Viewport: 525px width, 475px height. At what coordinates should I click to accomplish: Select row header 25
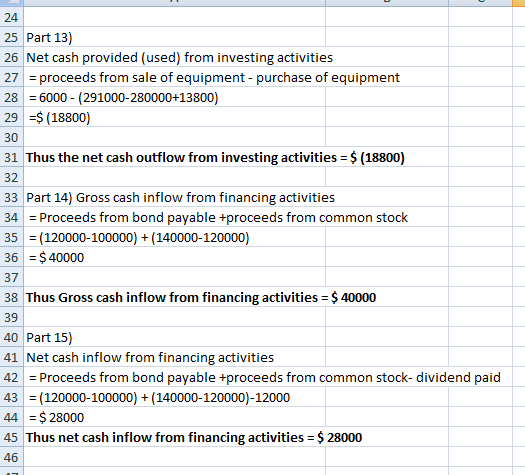tap(11, 37)
